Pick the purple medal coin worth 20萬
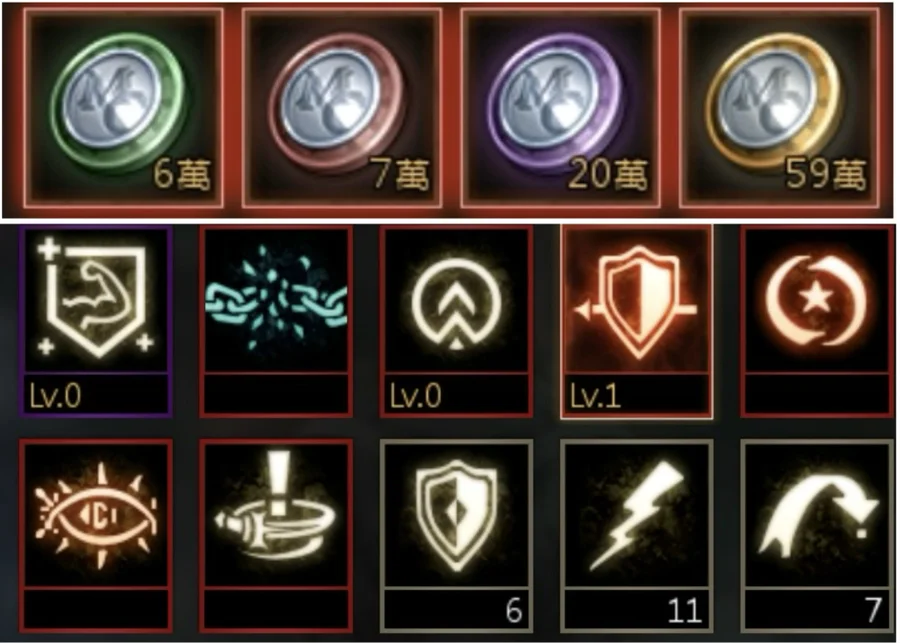 [561, 107]
